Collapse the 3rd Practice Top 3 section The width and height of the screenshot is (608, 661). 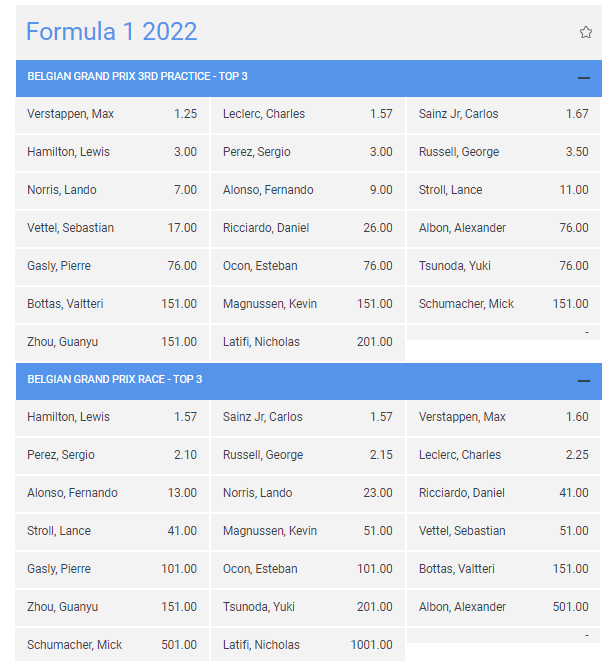pos(584,78)
